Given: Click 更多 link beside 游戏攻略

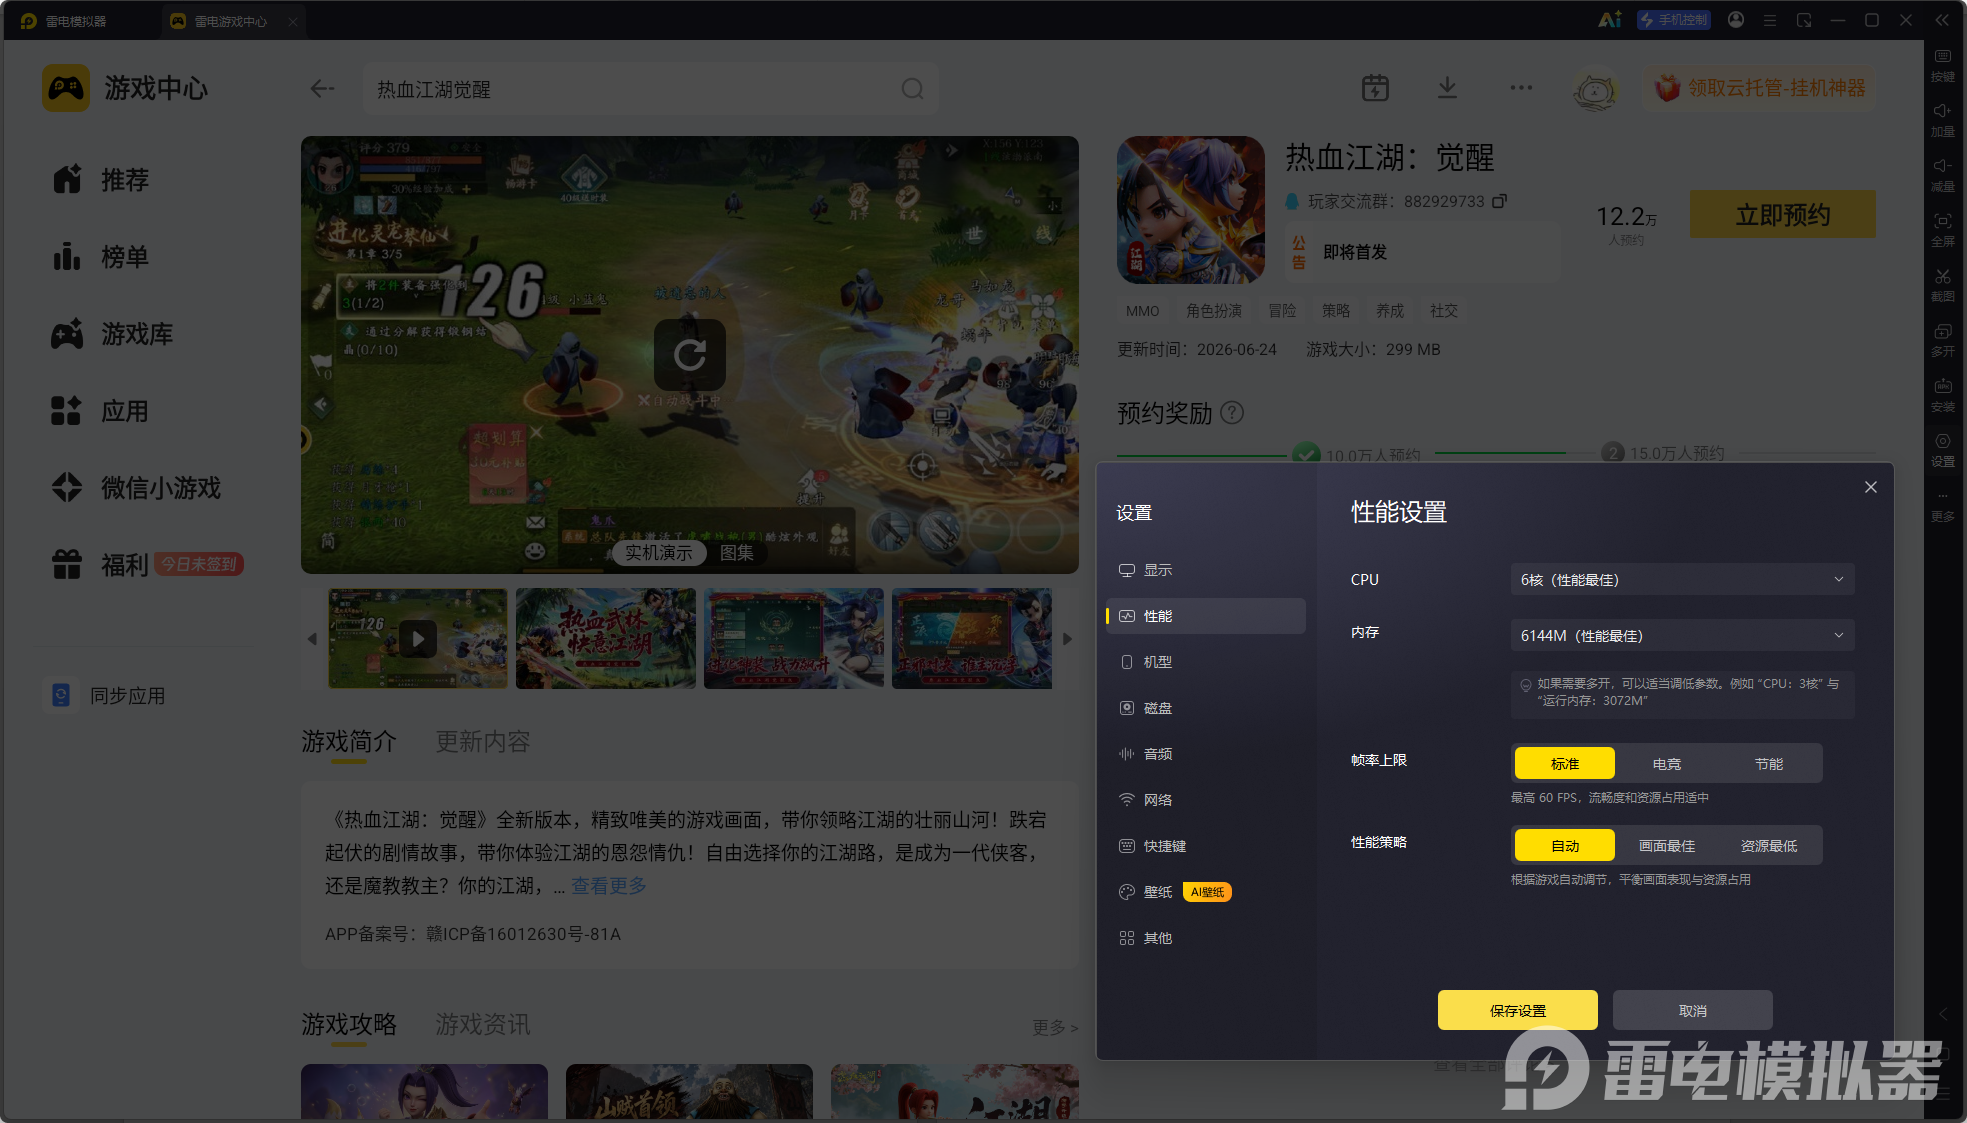Looking at the screenshot, I should (1055, 1027).
